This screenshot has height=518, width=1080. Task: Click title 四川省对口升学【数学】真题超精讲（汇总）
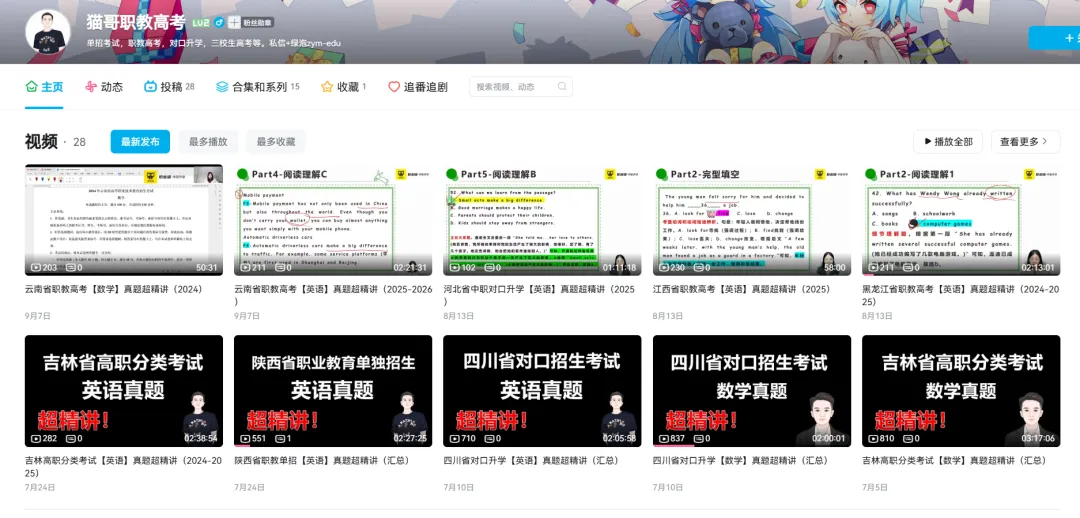pyautogui.click(x=740, y=460)
